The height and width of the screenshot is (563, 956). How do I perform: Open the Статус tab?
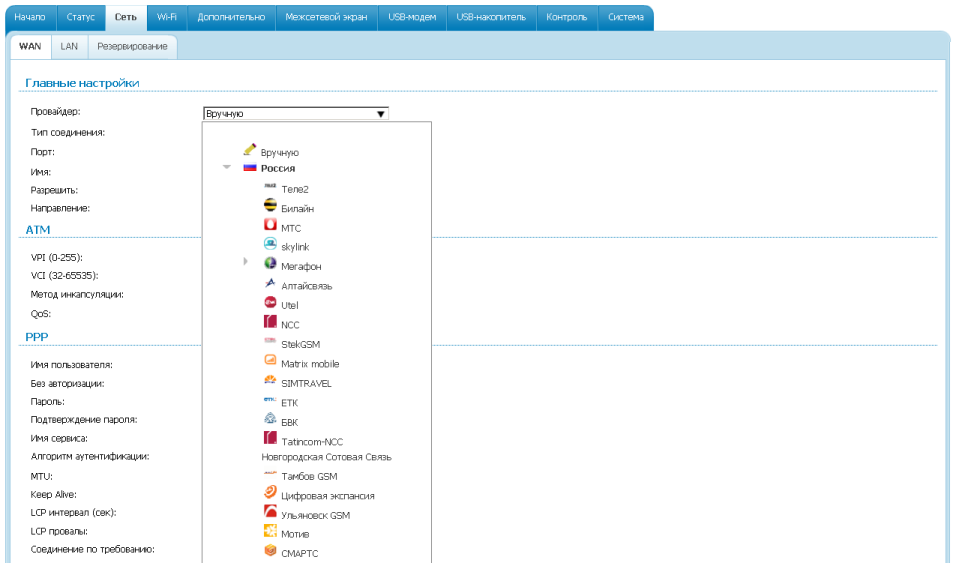(80, 17)
